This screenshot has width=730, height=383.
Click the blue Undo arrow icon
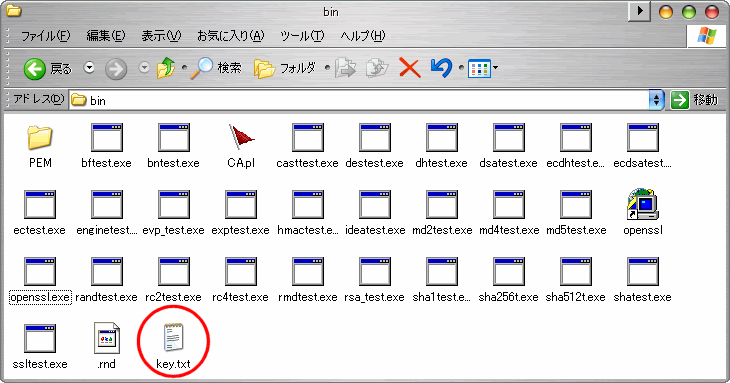coord(441,68)
